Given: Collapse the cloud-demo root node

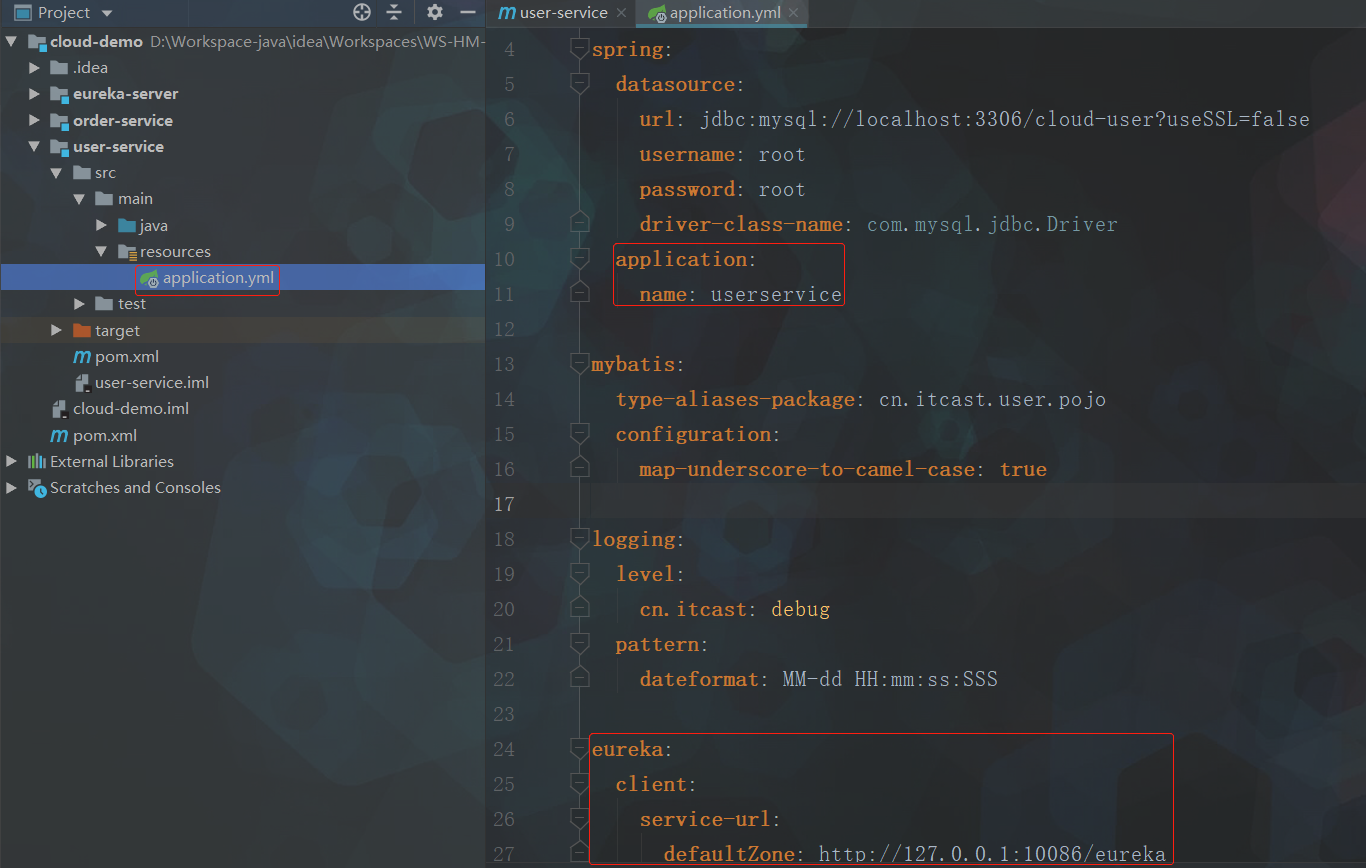Looking at the screenshot, I should (x=12, y=42).
